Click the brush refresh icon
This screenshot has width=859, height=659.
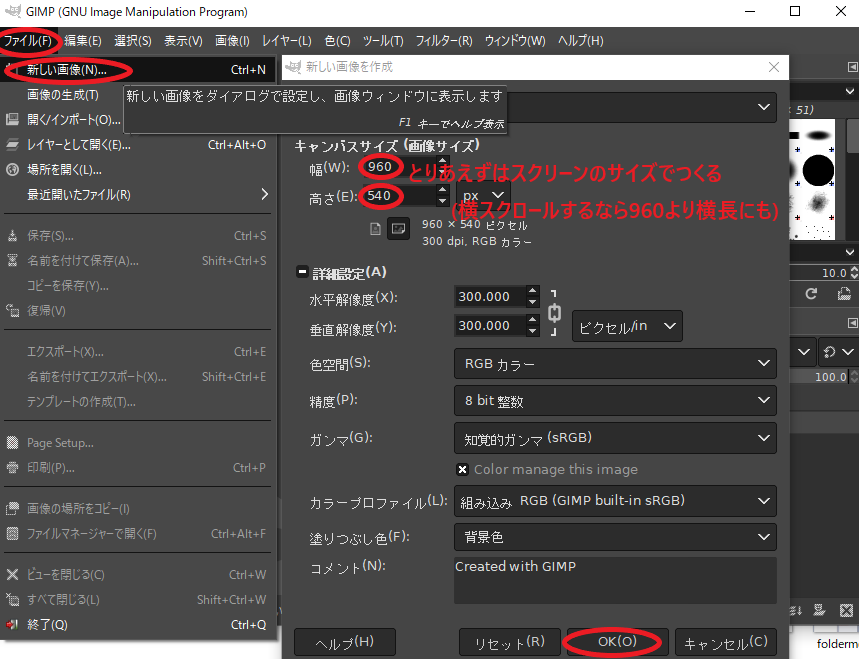[811, 294]
